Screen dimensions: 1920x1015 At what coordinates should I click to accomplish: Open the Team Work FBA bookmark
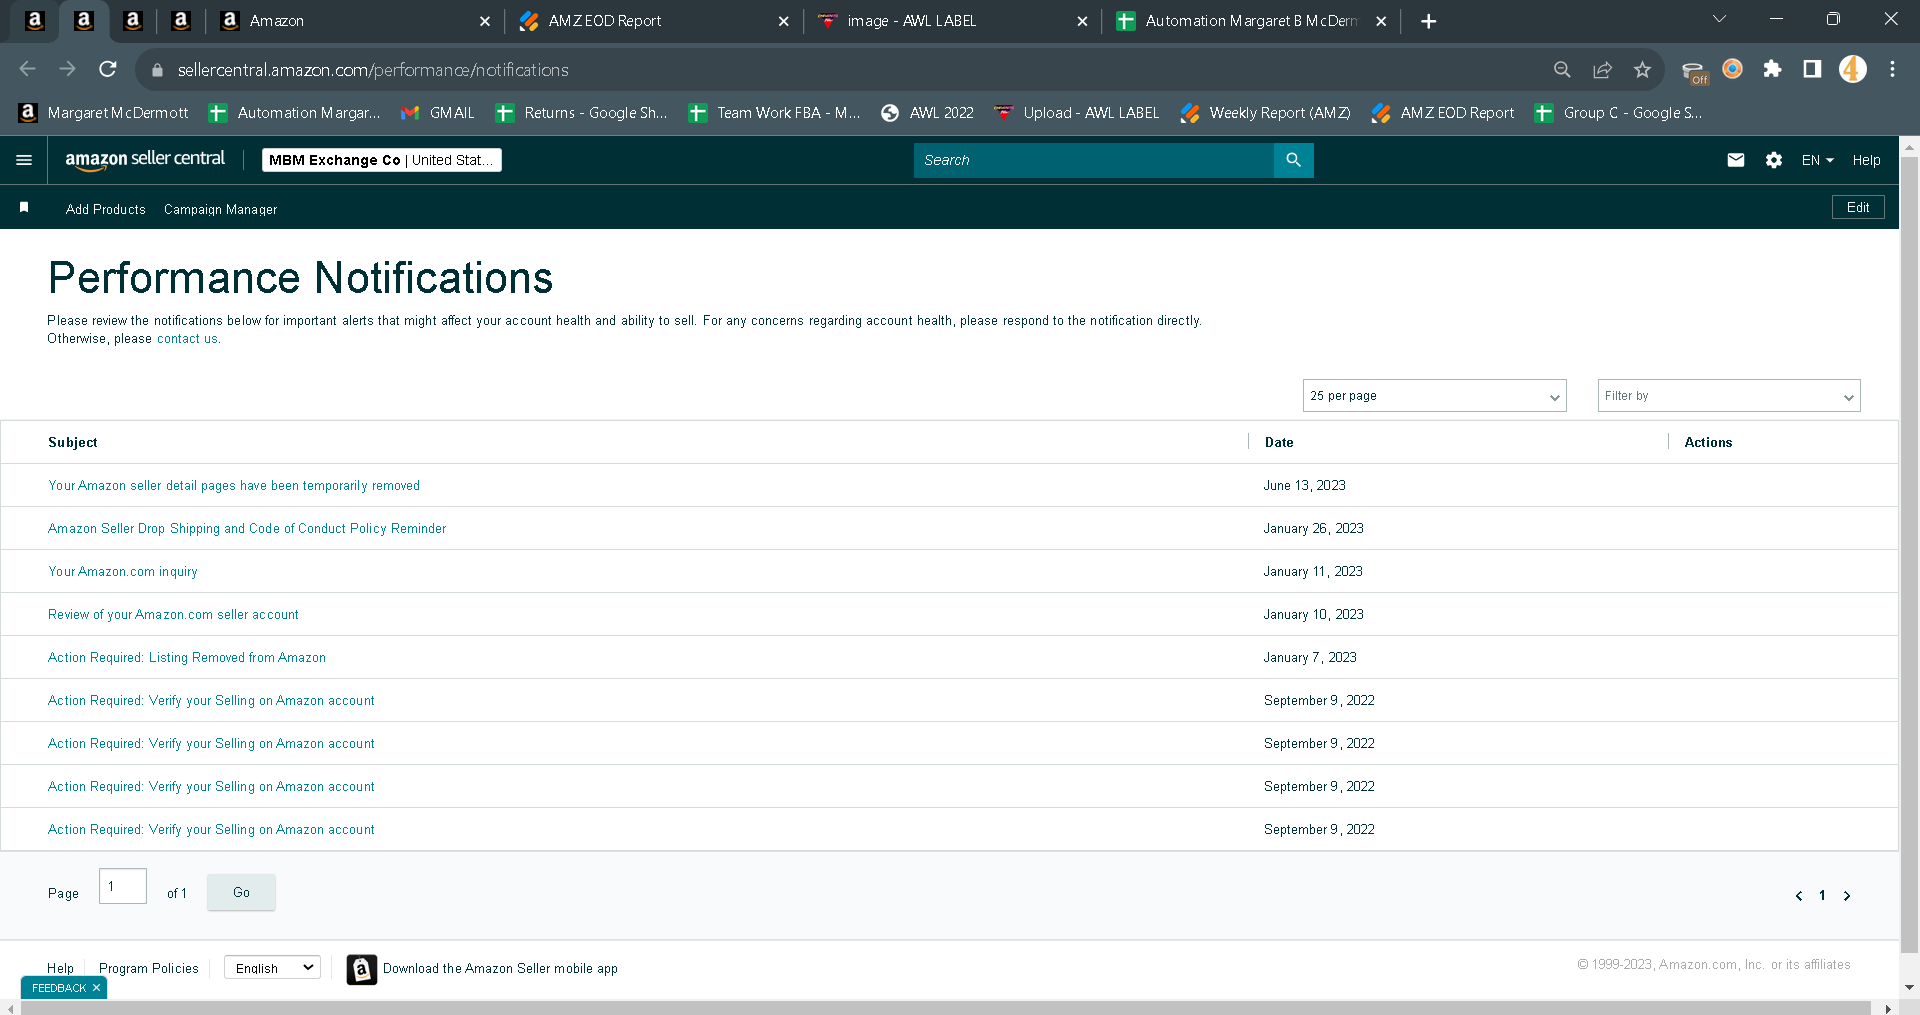coord(775,113)
